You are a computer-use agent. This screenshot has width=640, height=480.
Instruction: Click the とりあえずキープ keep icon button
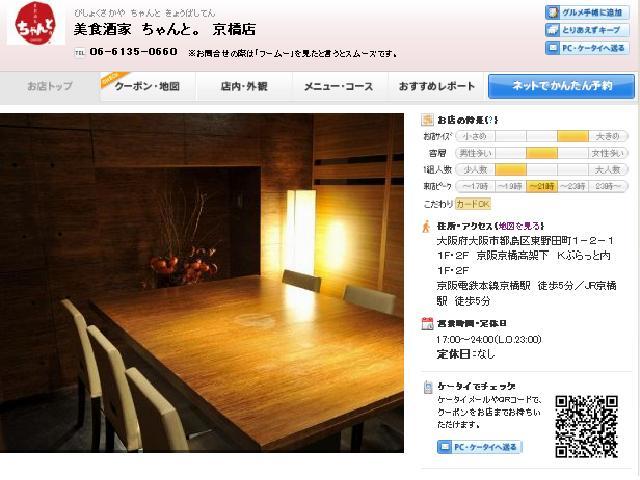(x=587, y=30)
